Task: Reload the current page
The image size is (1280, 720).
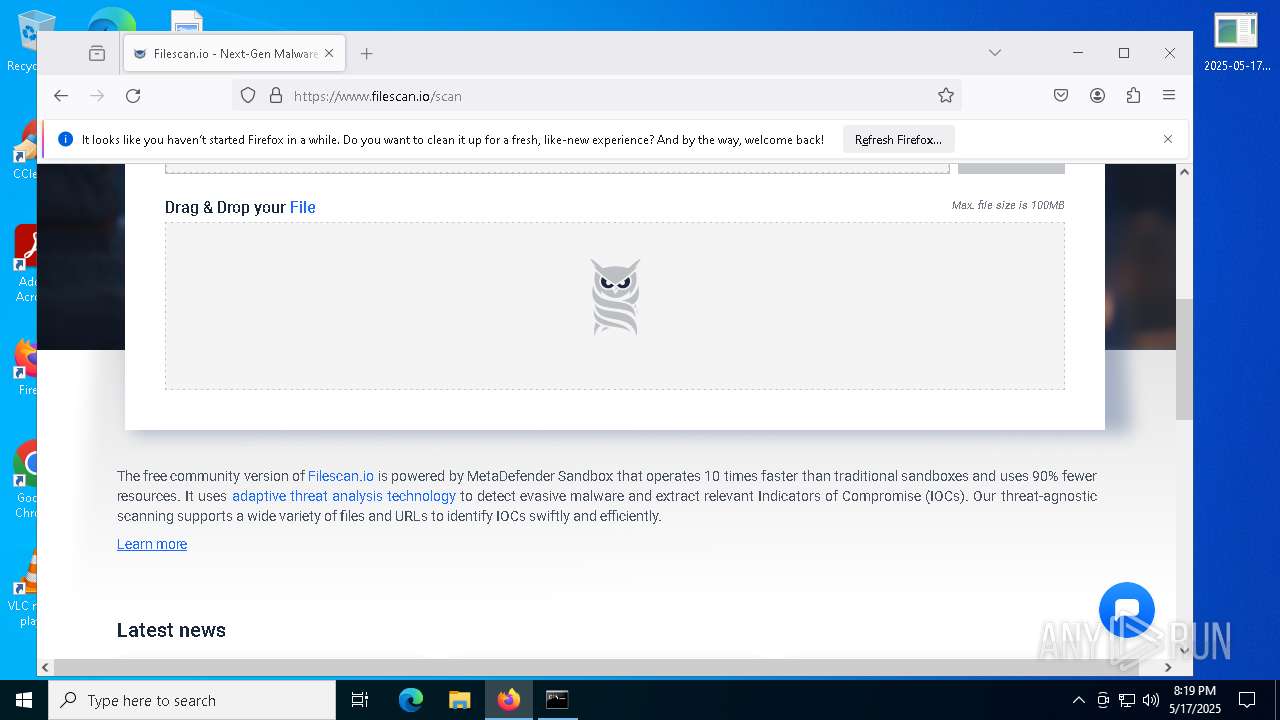Action: [x=133, y=96]
